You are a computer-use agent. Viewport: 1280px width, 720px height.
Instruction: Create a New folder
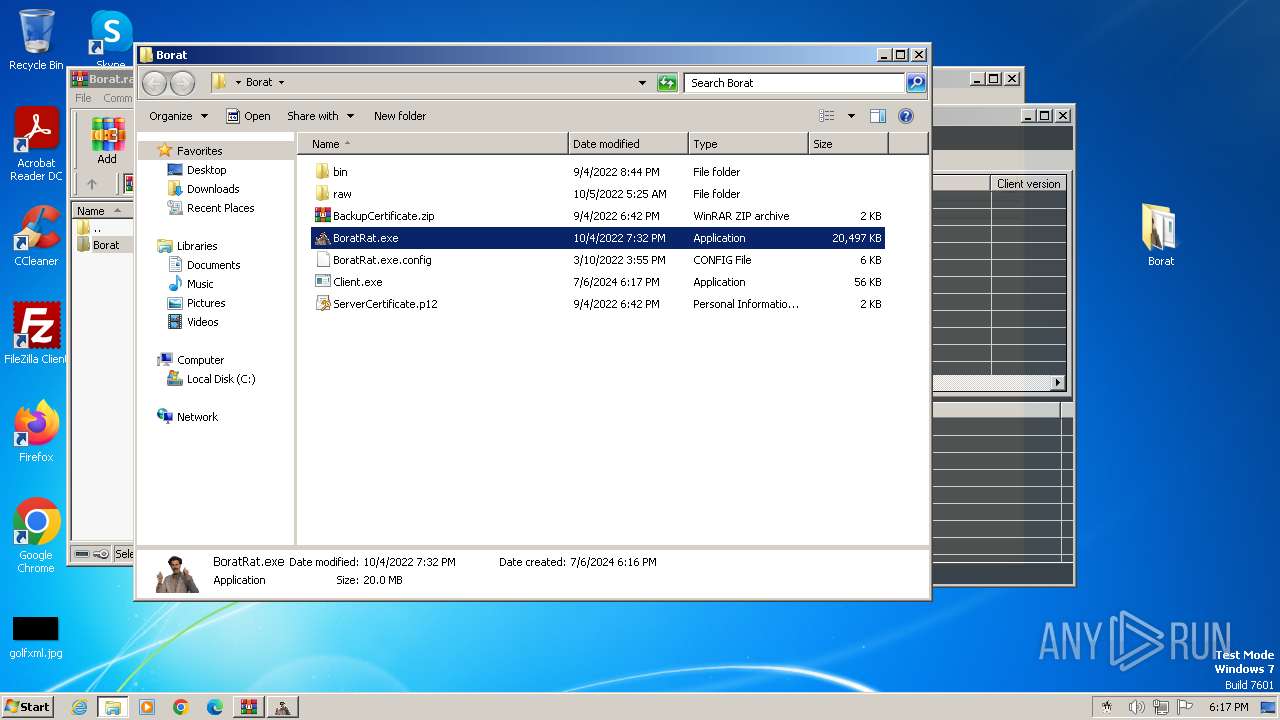[x=400, y=116]
